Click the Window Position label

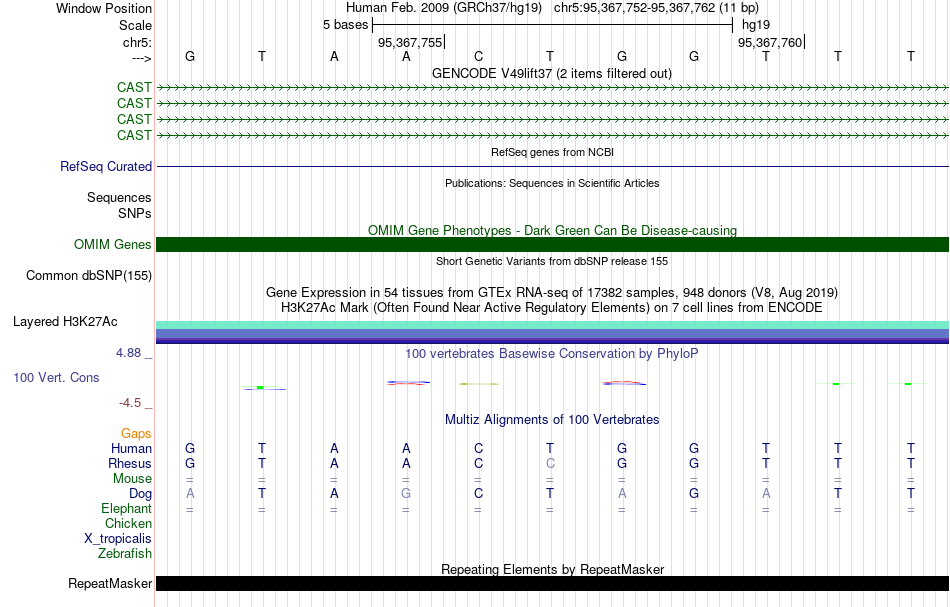point(104,8)
